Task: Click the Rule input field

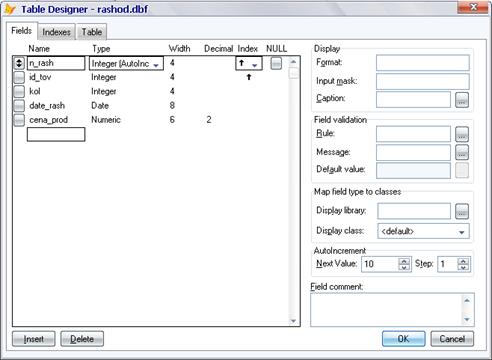Action: click(x=413, y=134)
